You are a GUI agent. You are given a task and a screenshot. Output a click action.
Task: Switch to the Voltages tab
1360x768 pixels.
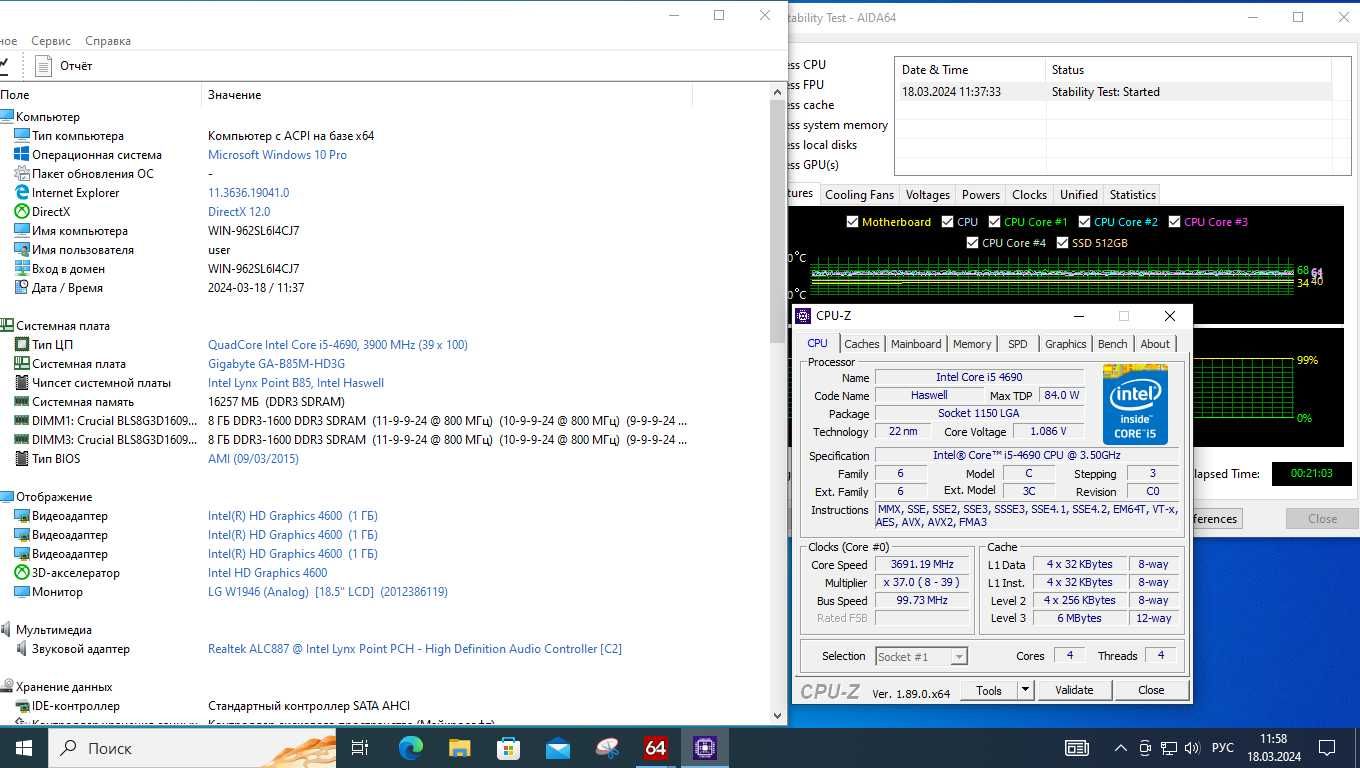pos(928,195)
